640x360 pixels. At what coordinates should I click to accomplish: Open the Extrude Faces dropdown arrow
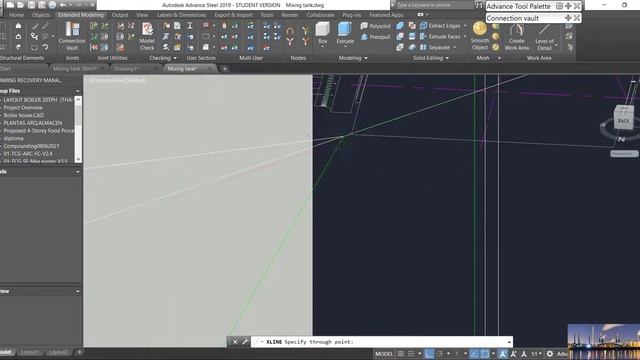click(465, 36)
